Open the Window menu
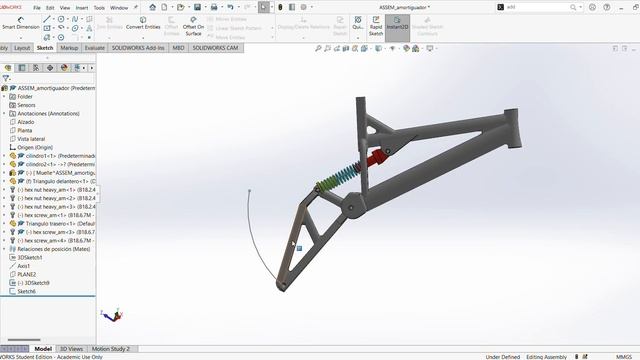Viewport: 640px width, 360px height. click(119, 8)
